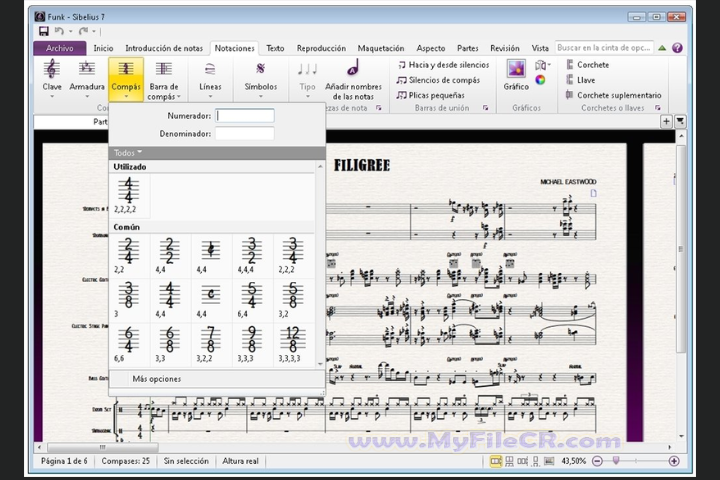Viewport: 720px width, 480px height.
Task: Click the zoom out minus button
Action: pyautogui.click(x=597, y=461)
